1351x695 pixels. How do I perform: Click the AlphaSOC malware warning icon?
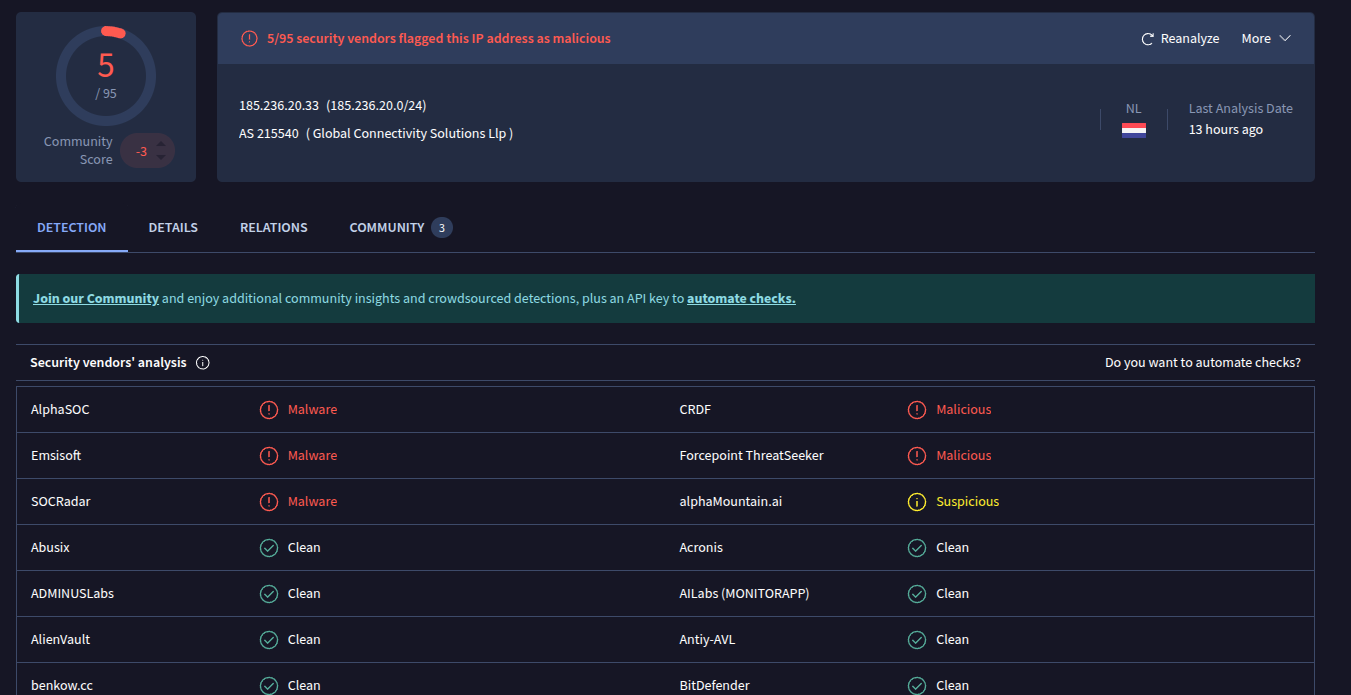[x=269, y=410]
